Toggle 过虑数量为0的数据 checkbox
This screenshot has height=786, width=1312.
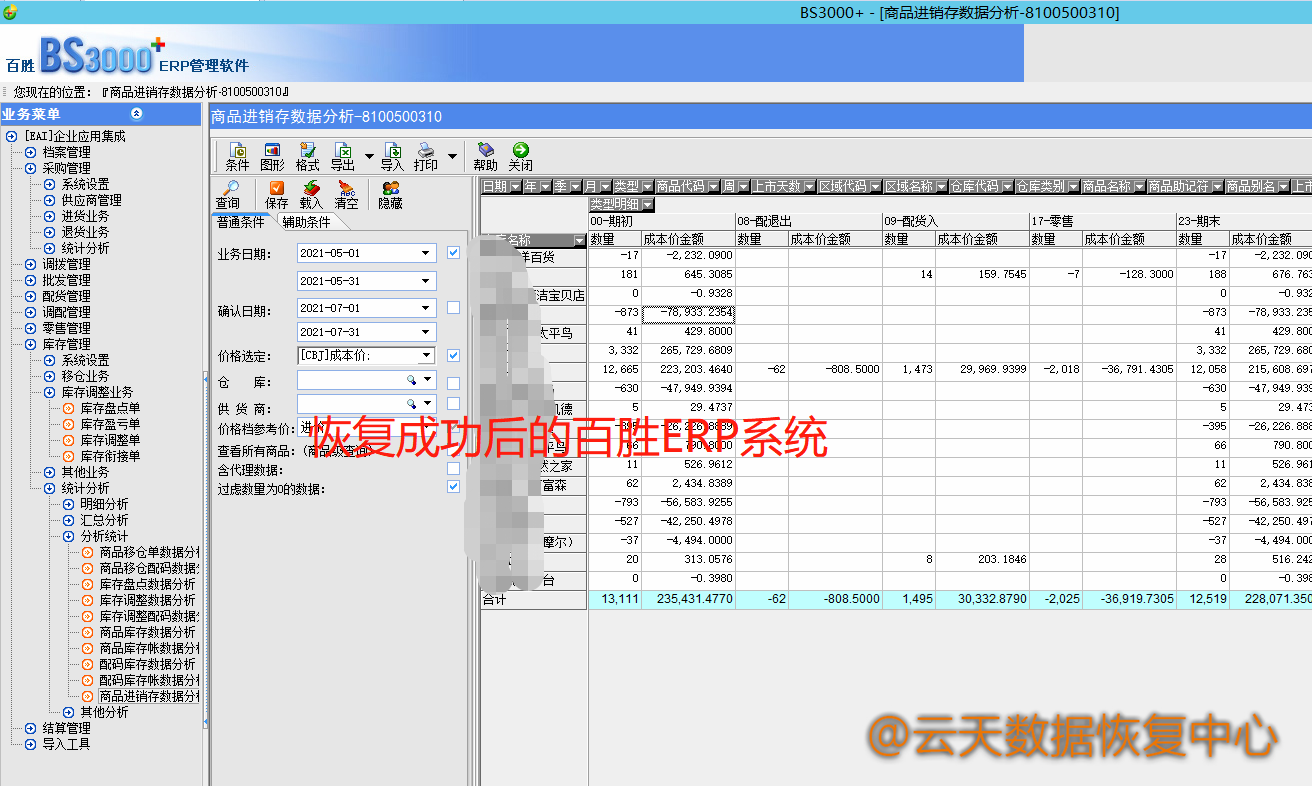pyautogui.click(x=453, y=487)
